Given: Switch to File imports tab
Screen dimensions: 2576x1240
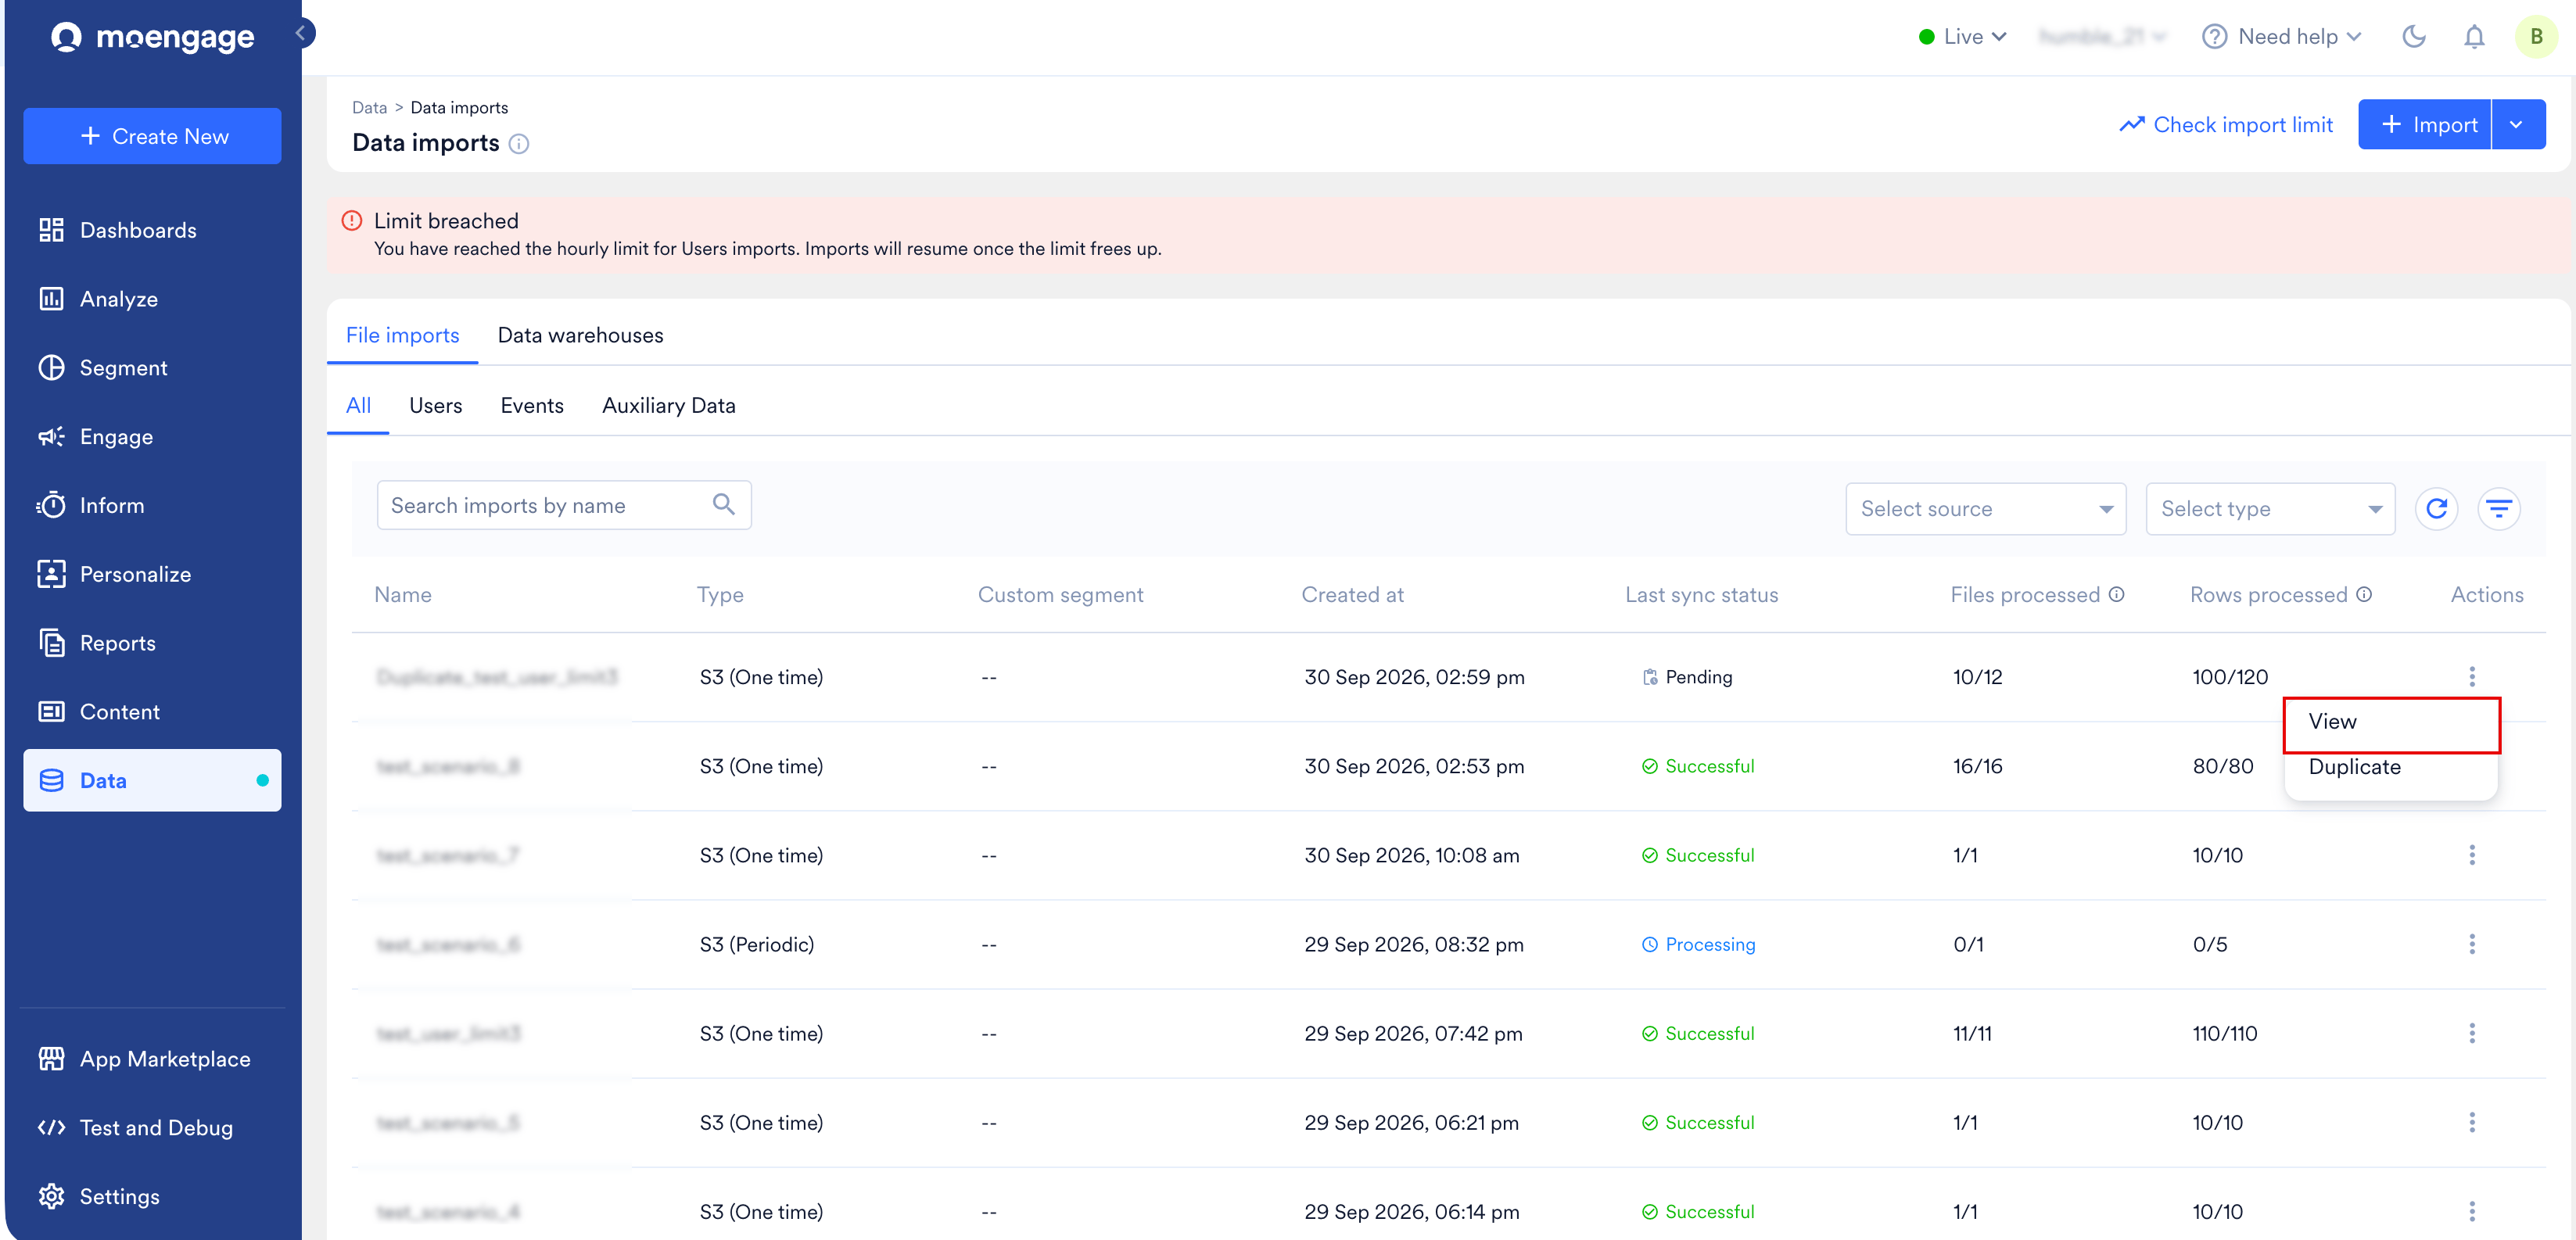Looking at the screenshot, I should tap(402, 335).
